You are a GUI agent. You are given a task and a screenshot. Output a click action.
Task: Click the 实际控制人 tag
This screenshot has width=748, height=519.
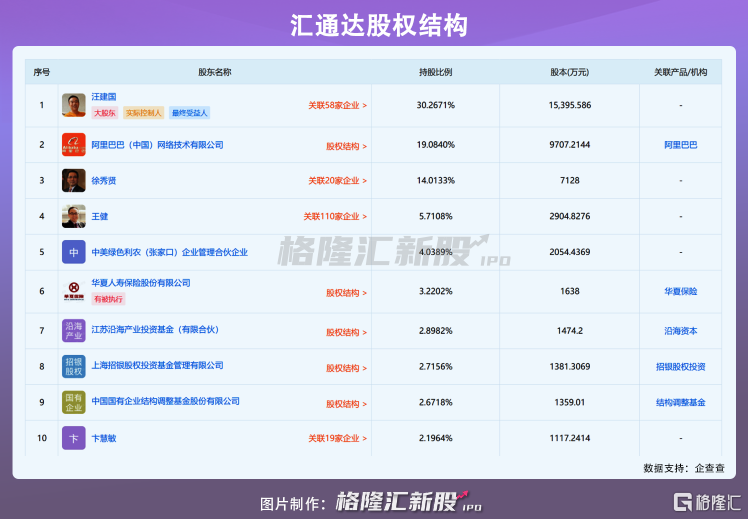143,113
